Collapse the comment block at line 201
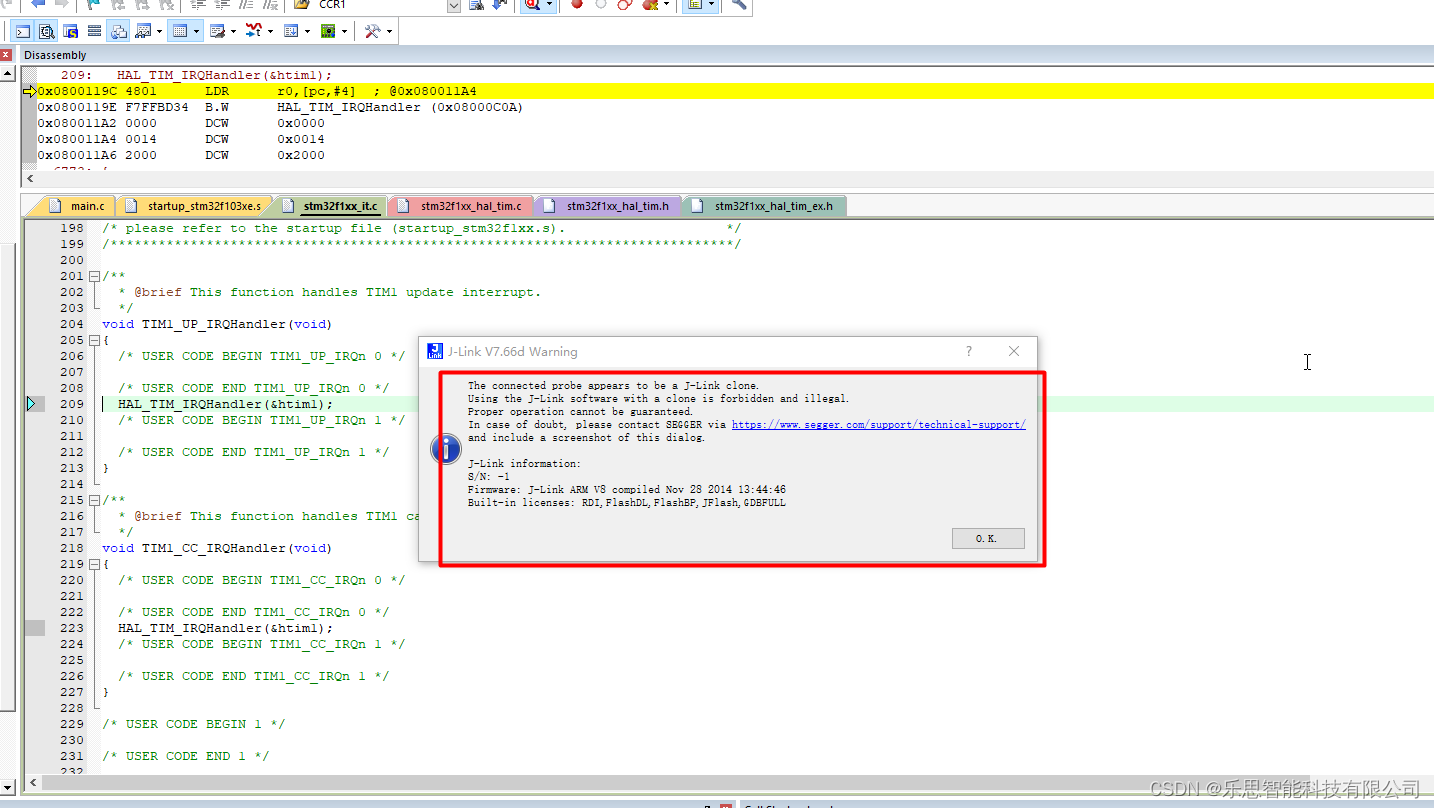The image size is (1434, 808). point(94,276)
